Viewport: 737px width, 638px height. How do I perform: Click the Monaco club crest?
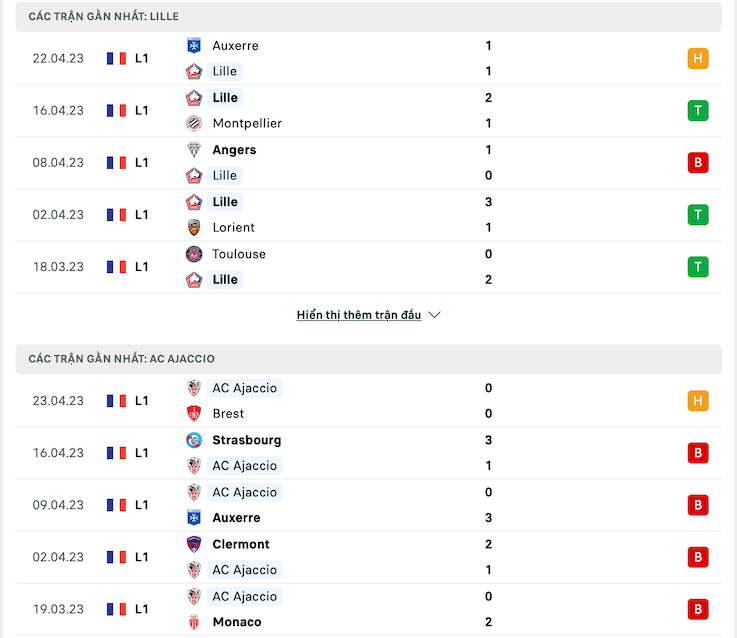(x=194, y=622)
